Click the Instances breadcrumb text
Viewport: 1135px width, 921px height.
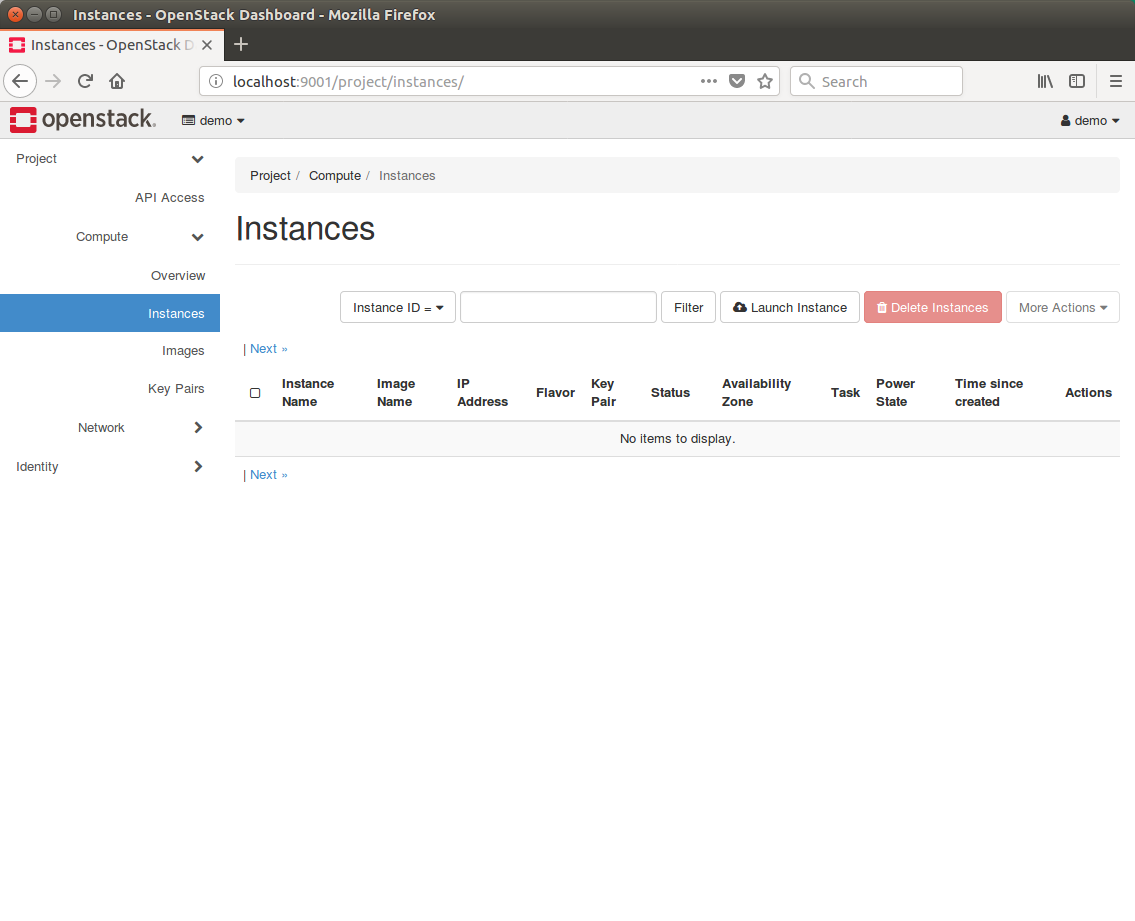(x=407, y=176)
